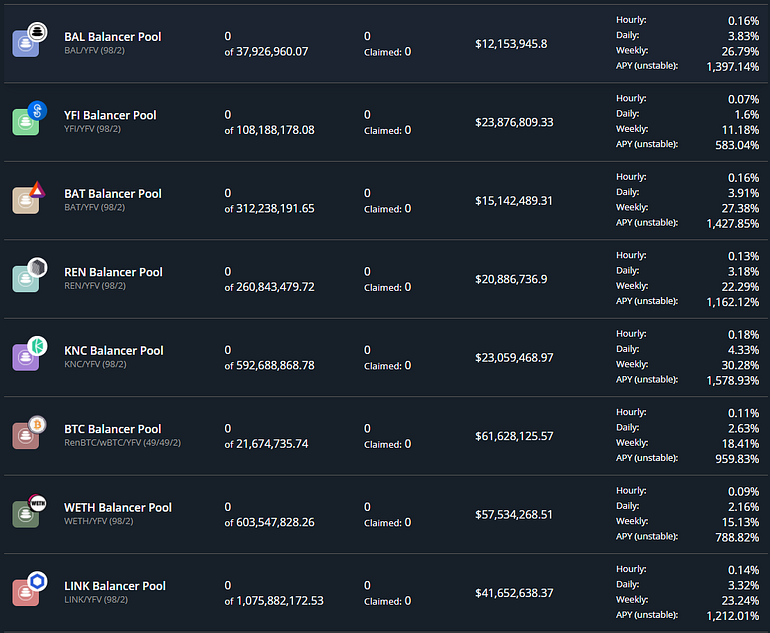
Task: Click the staked total 592,688,868.78
Action: click(x=275, y=365)
